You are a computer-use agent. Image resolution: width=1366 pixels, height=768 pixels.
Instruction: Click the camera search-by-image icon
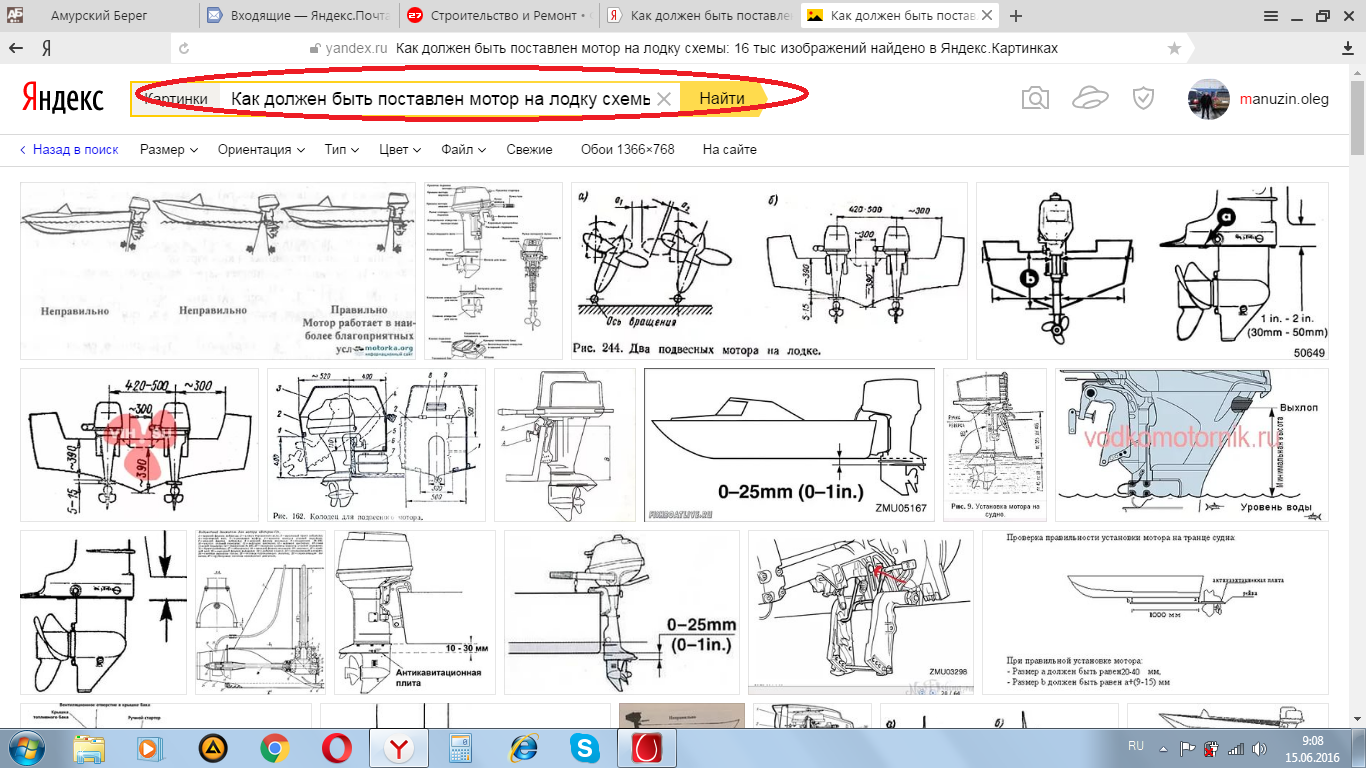pos(1035,98)
